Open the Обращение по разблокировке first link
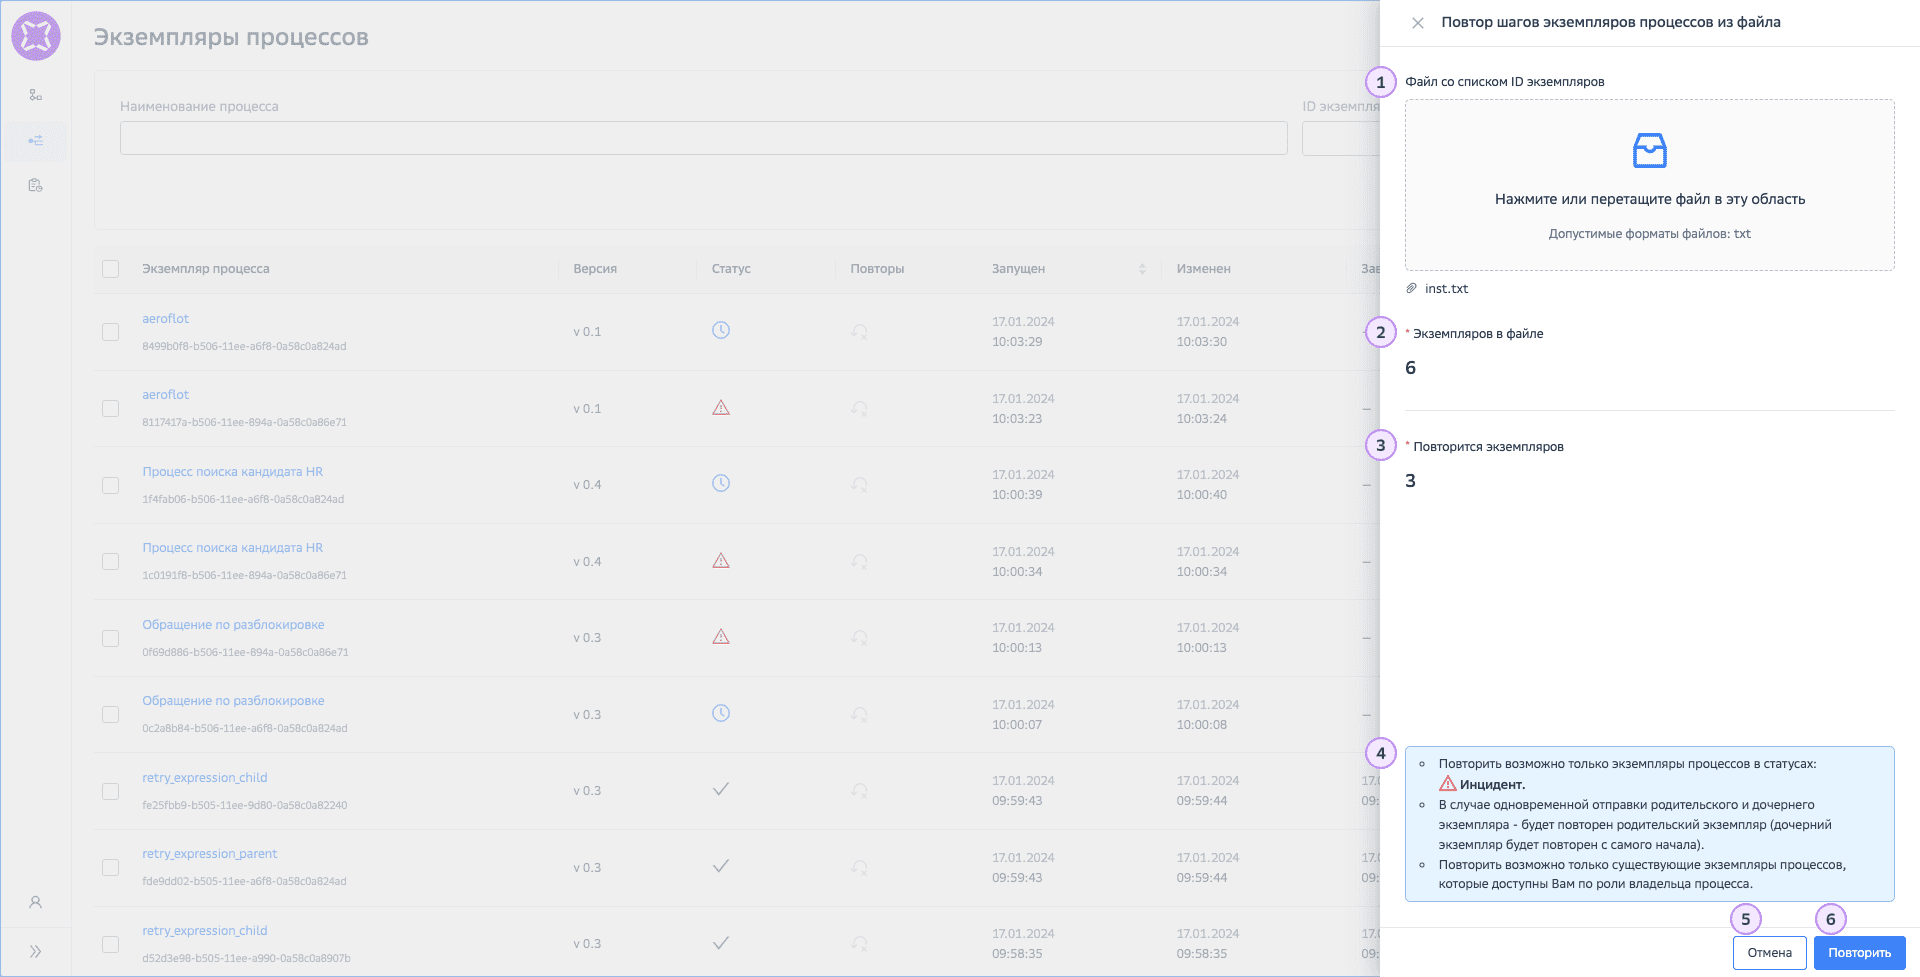Image resolution: width=1920 pixels, height=977 pixels. 233,625
